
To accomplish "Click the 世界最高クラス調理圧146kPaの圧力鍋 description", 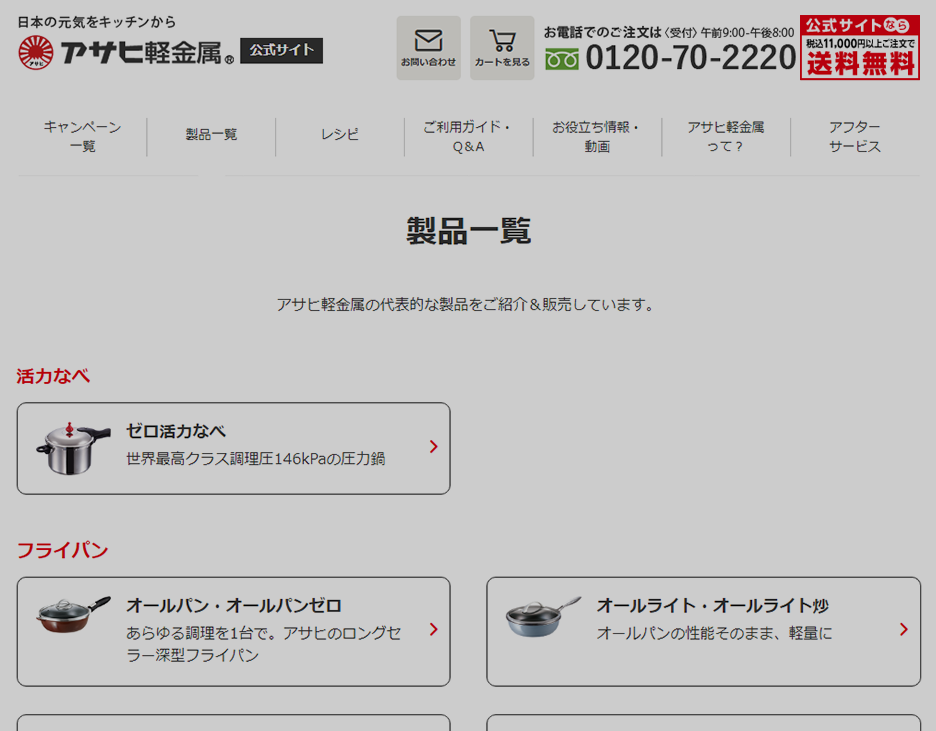I will click(255, 459).
